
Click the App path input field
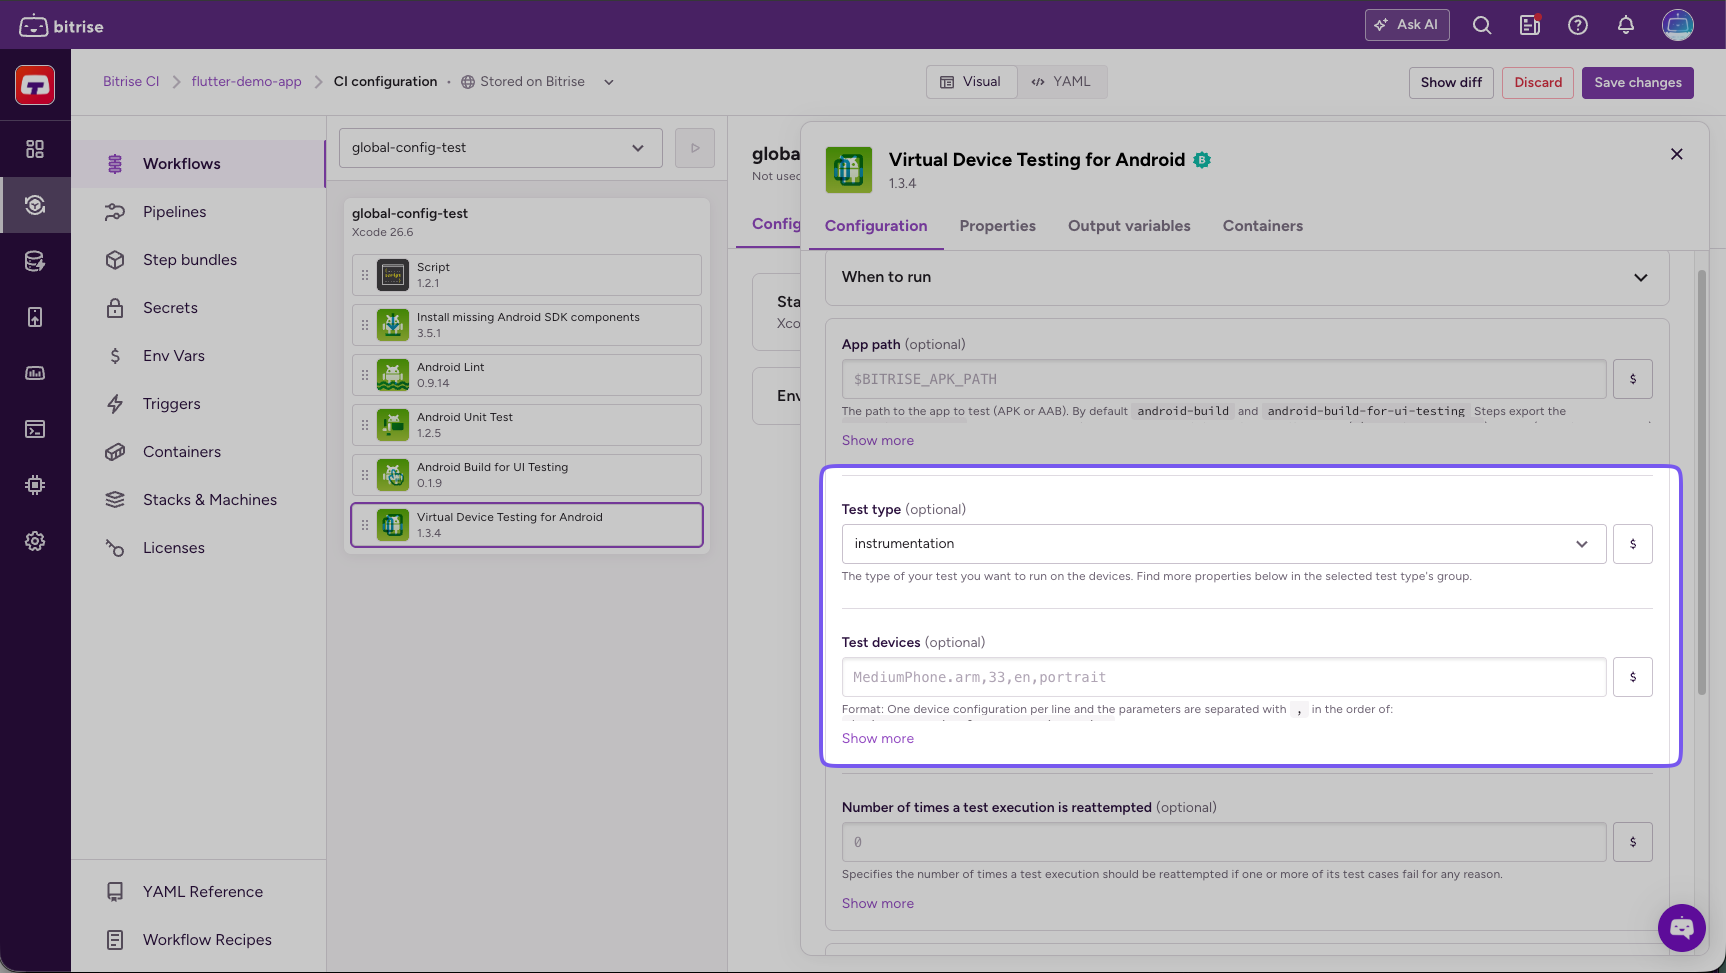pos(1224,379)
